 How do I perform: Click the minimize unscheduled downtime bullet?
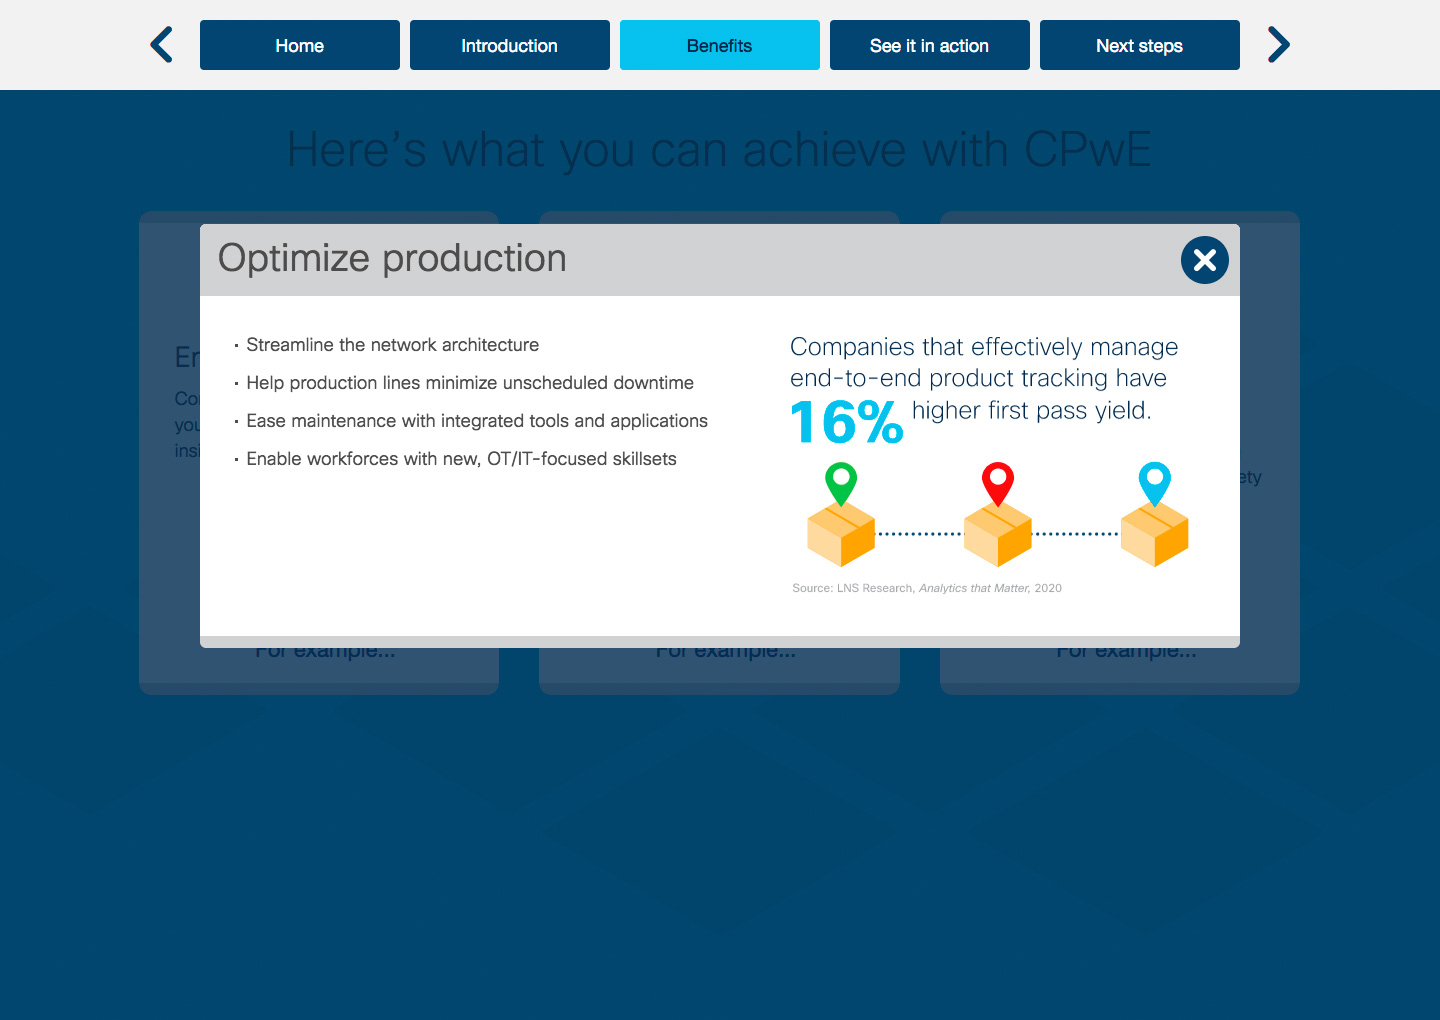[x=469, y=383]
